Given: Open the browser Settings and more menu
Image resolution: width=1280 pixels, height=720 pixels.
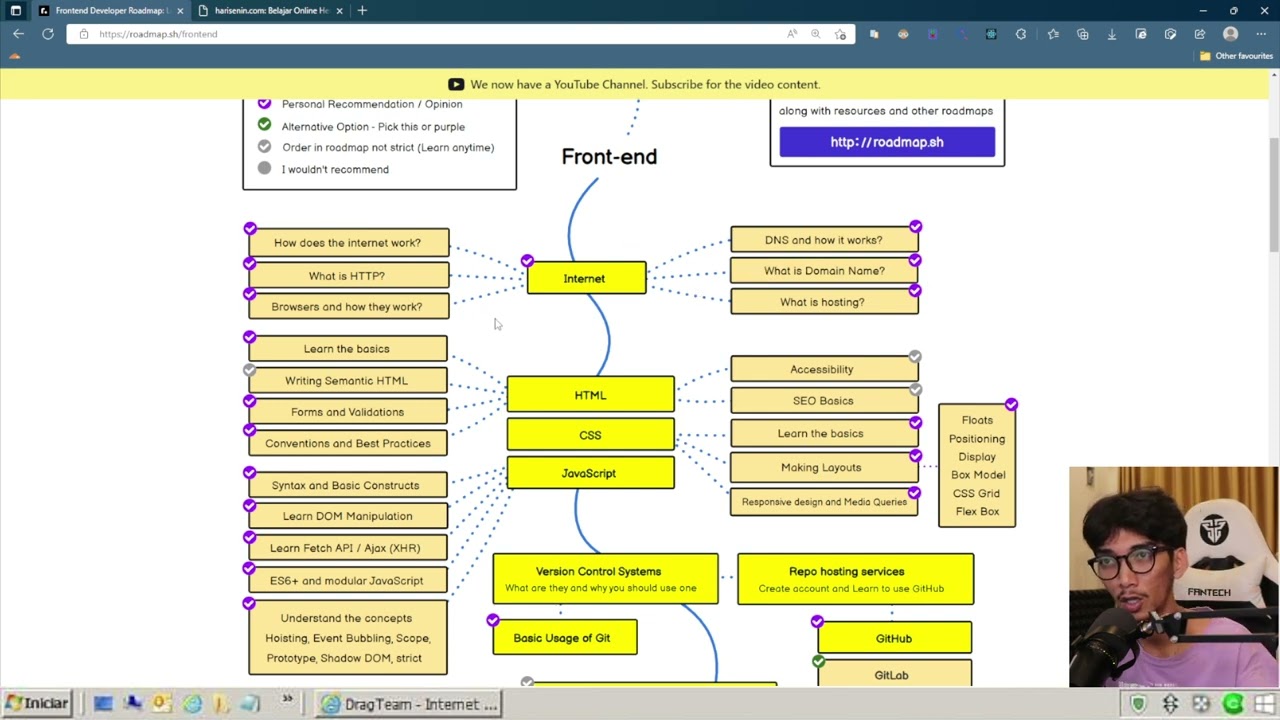Looking at the screenshot, I should tap(1260, 34).
